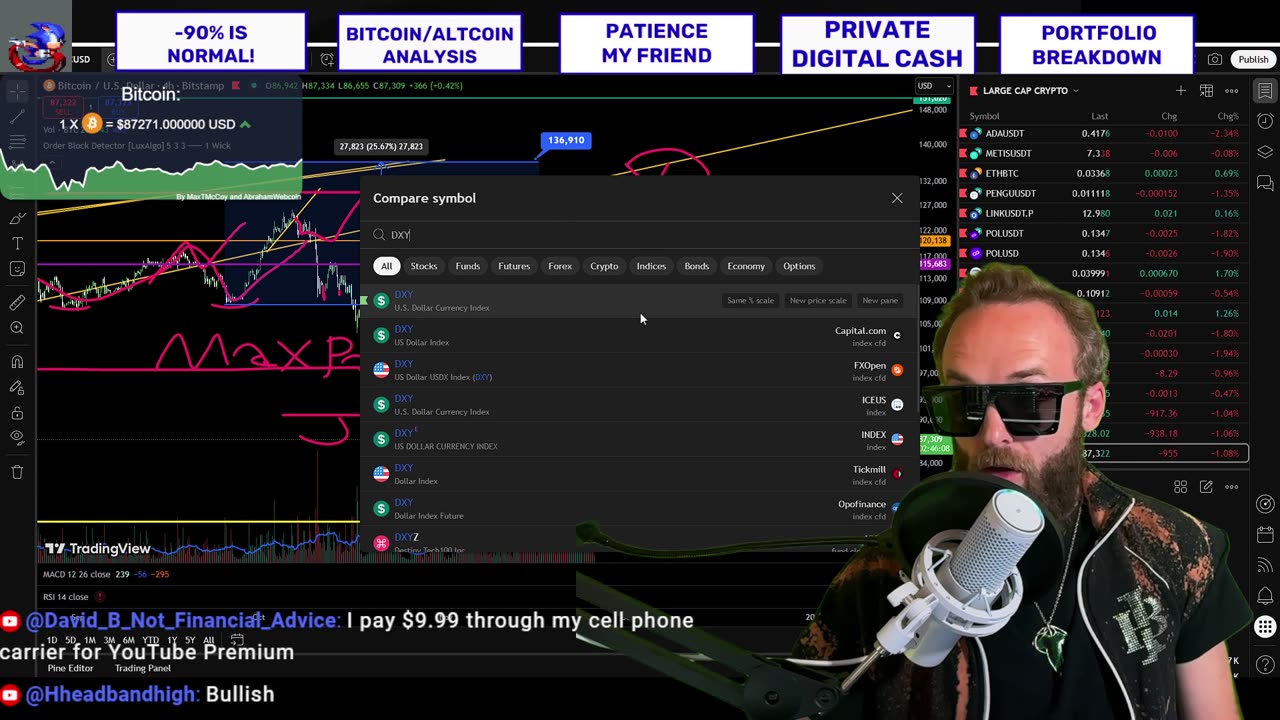Open the Watchlist panel sidebar icon
Screen dimensions: 1280x720
click(x=1265, y=92)
